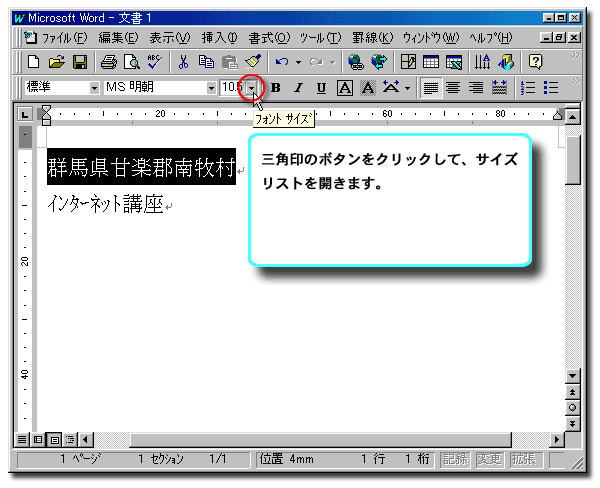Toggle italic formatting
This screenshot has width=600, height=488.
point(298,88)
